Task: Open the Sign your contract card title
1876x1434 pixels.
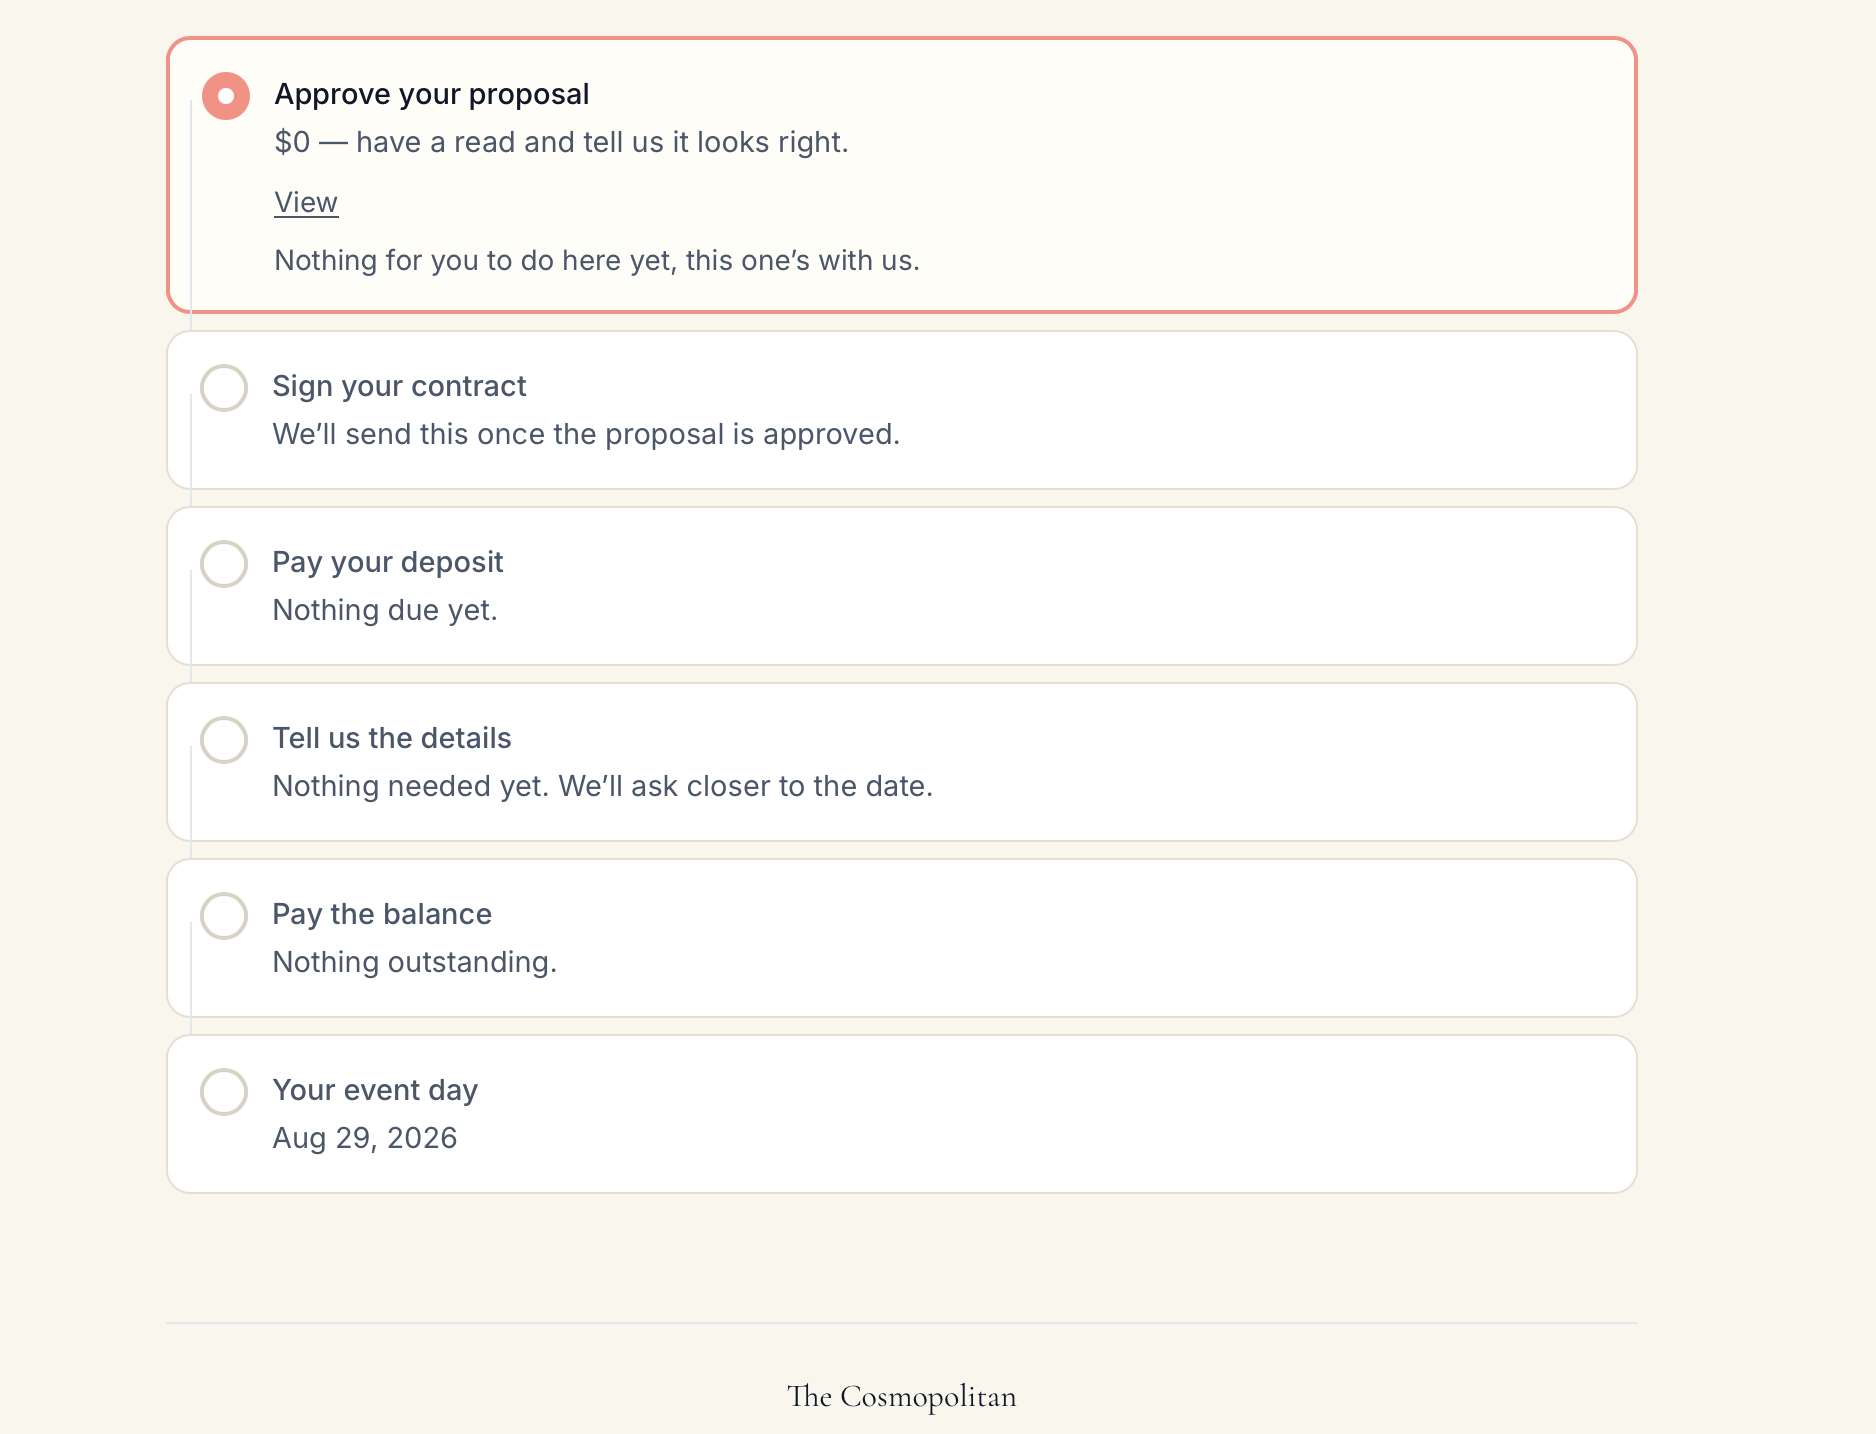Action: click(399, 386)
